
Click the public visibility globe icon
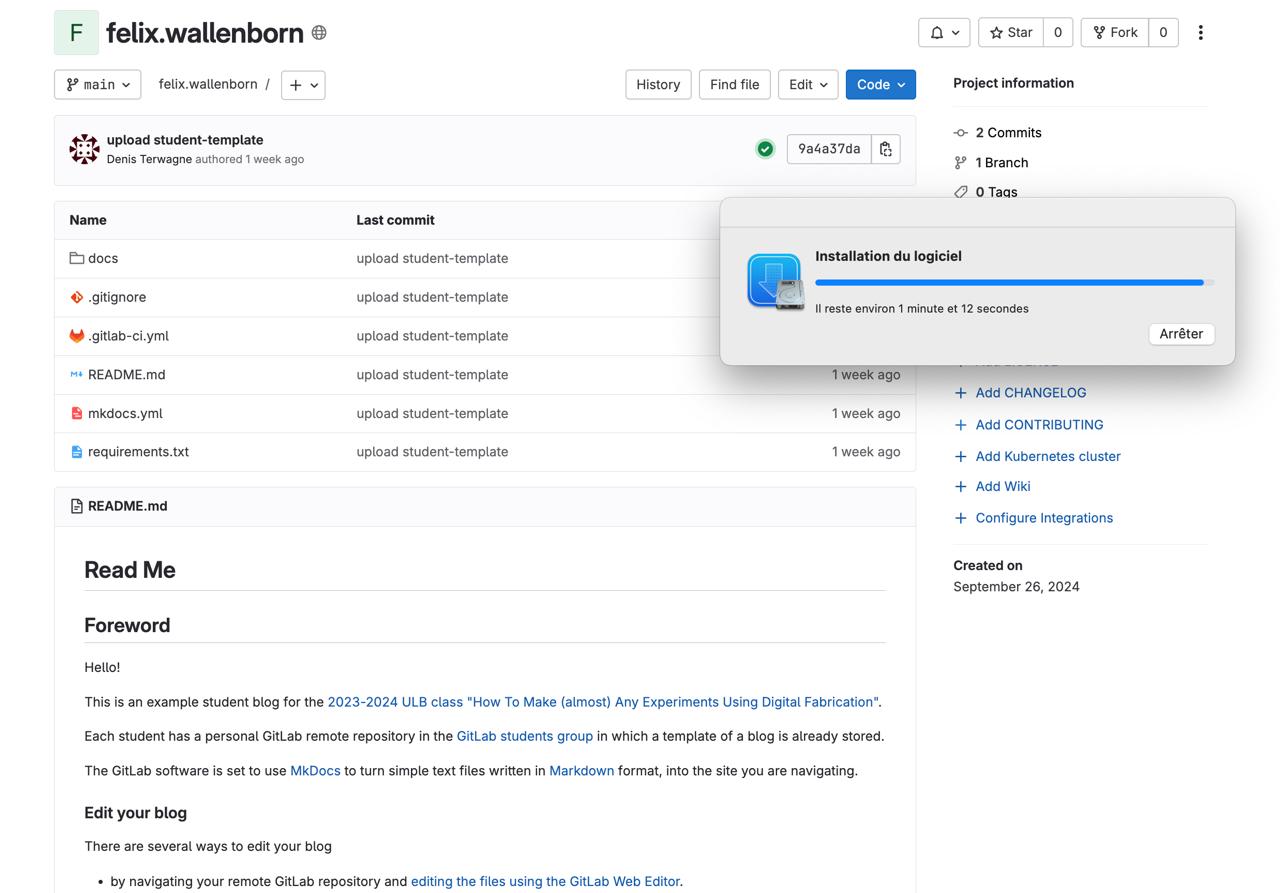[x=319, y=33]
